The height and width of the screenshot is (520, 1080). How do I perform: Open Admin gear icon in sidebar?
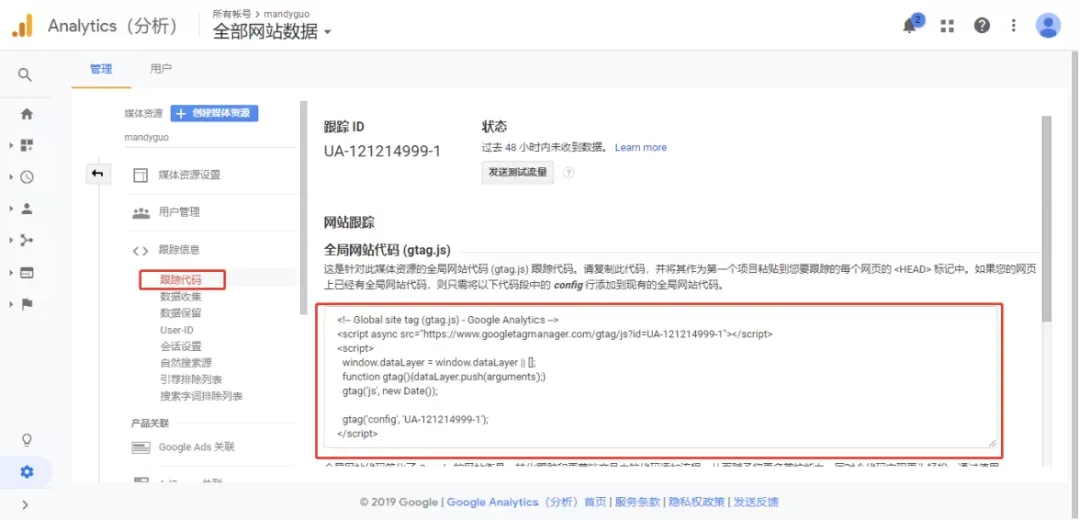point(27,472)
